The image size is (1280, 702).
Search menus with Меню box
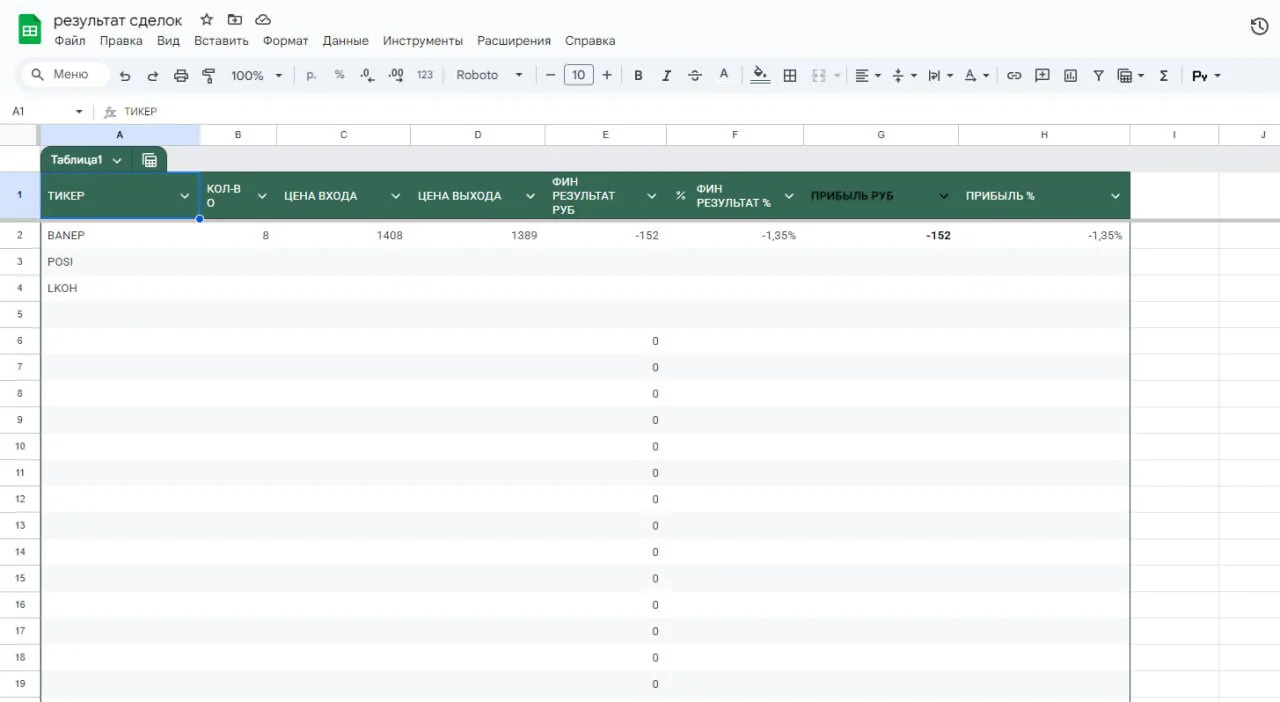65,74
